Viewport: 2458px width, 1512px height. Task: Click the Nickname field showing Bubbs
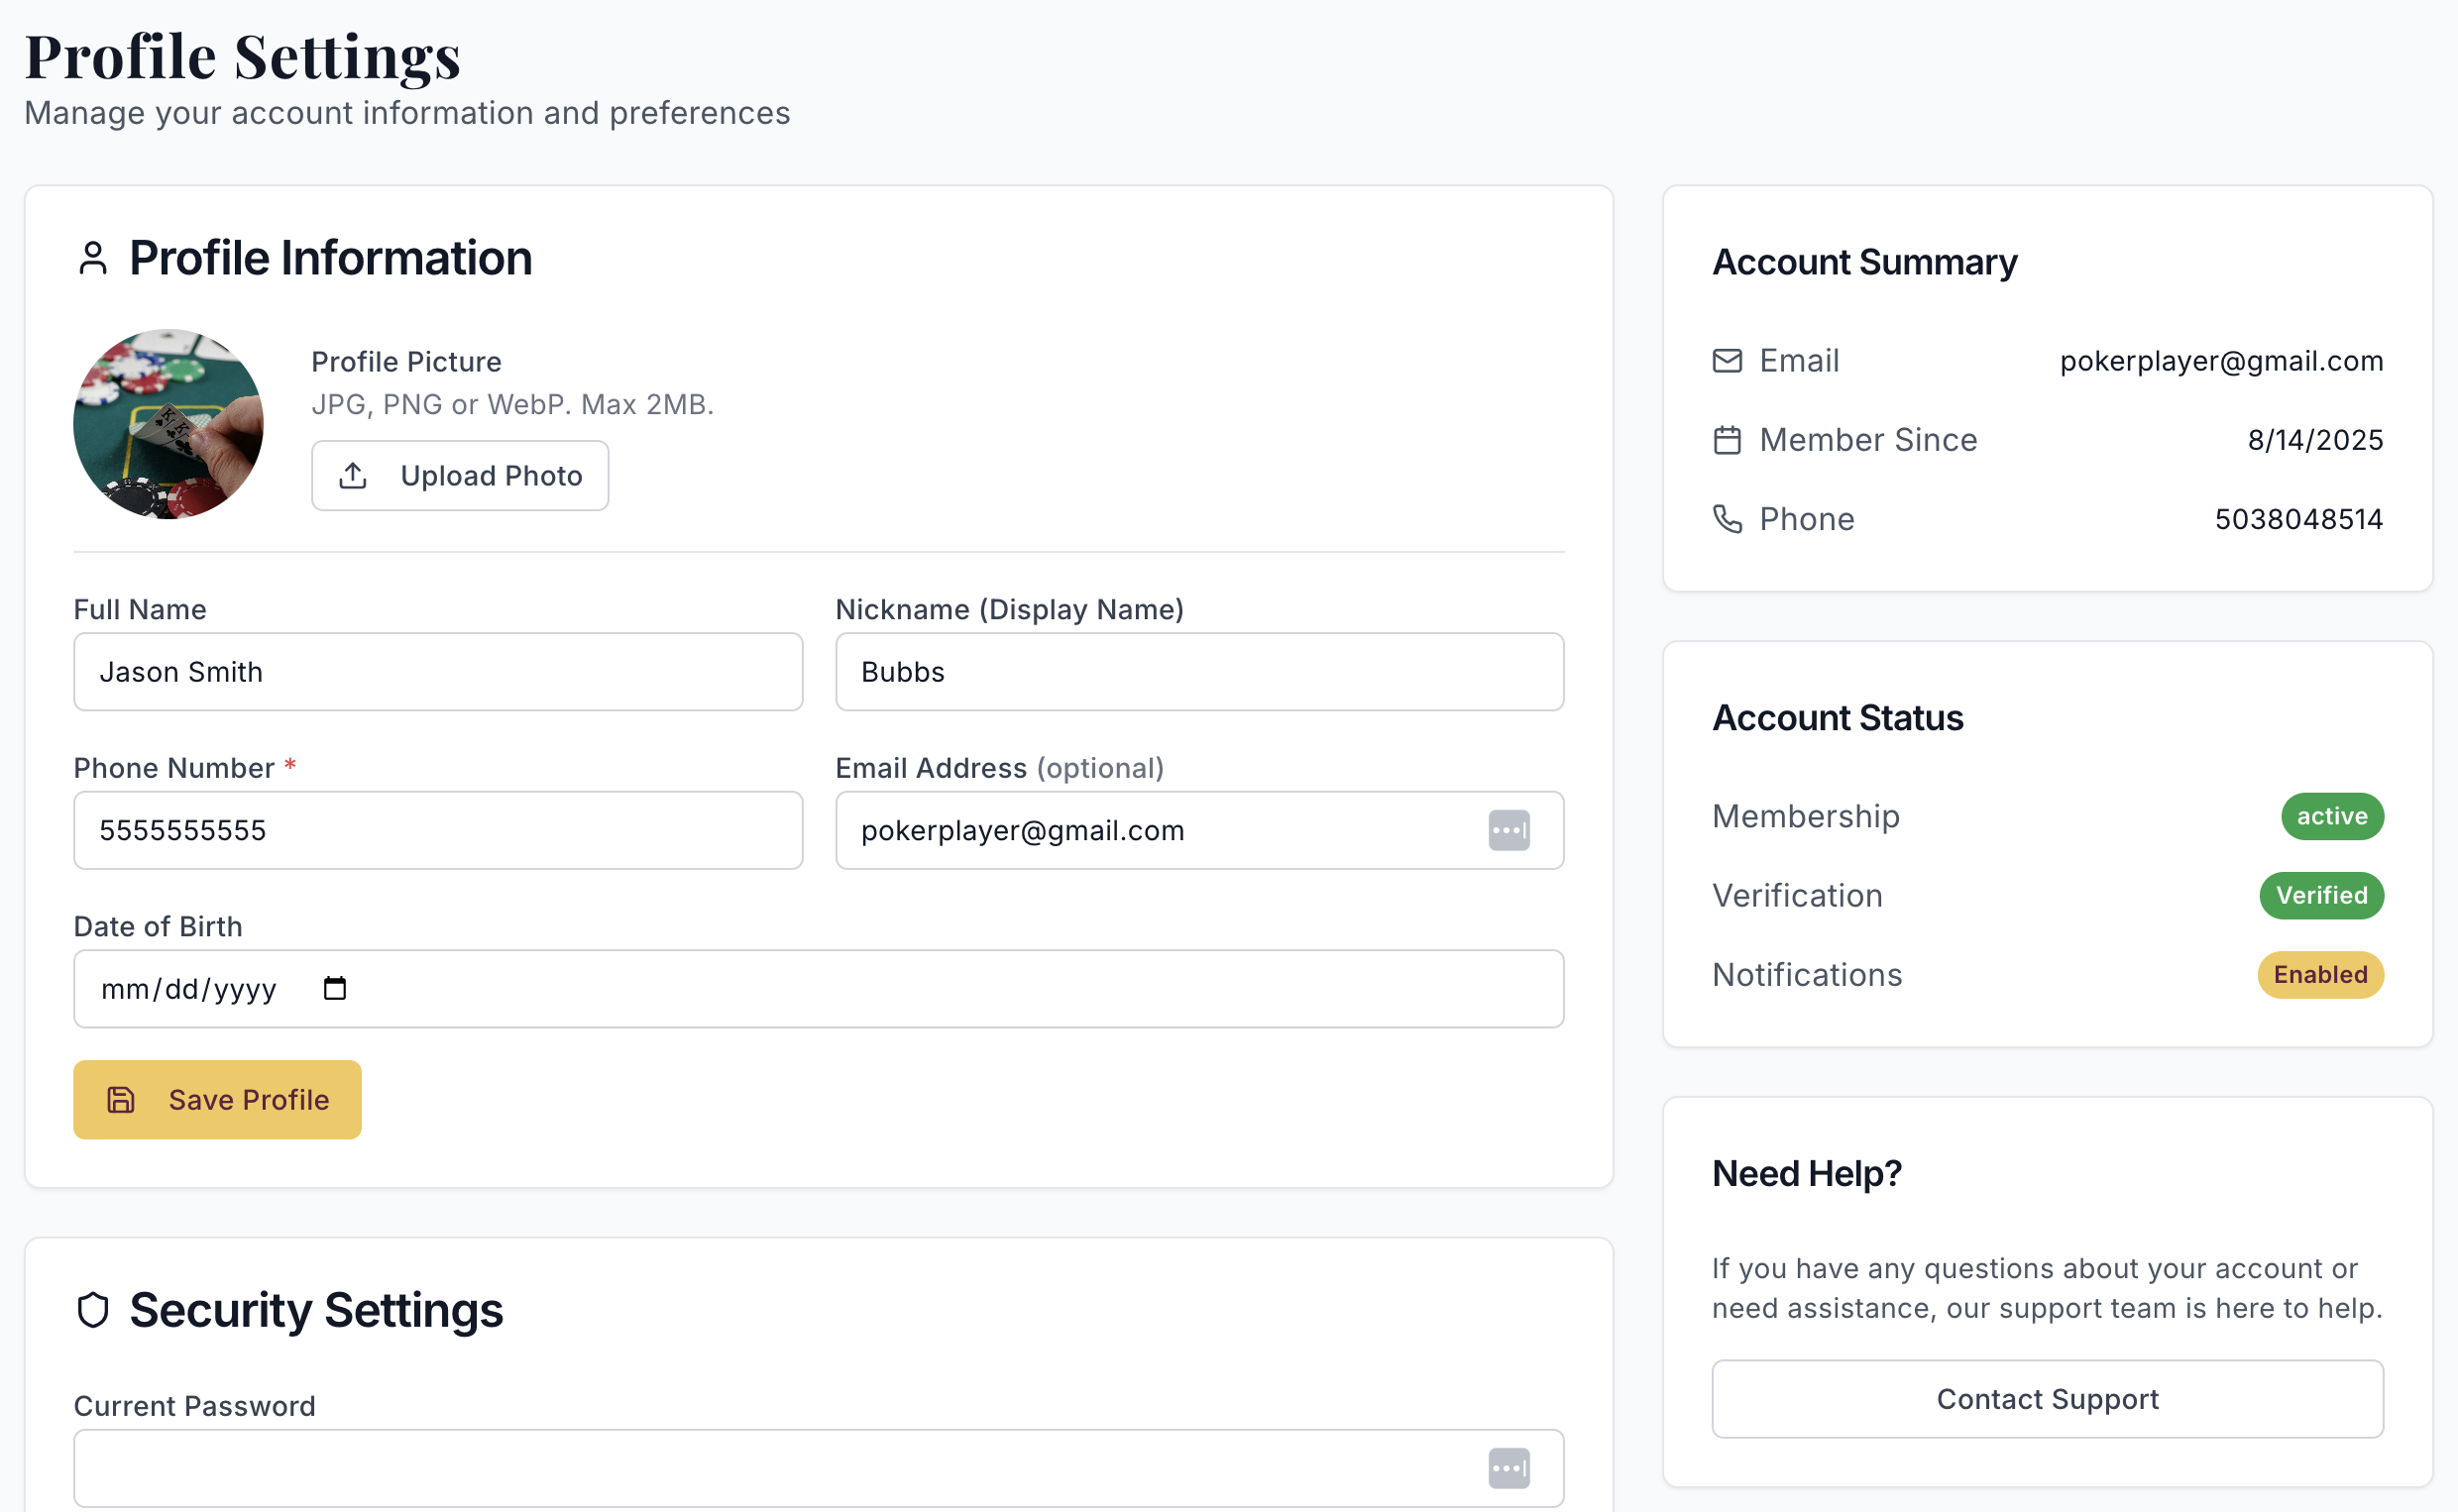point(1199,671)
